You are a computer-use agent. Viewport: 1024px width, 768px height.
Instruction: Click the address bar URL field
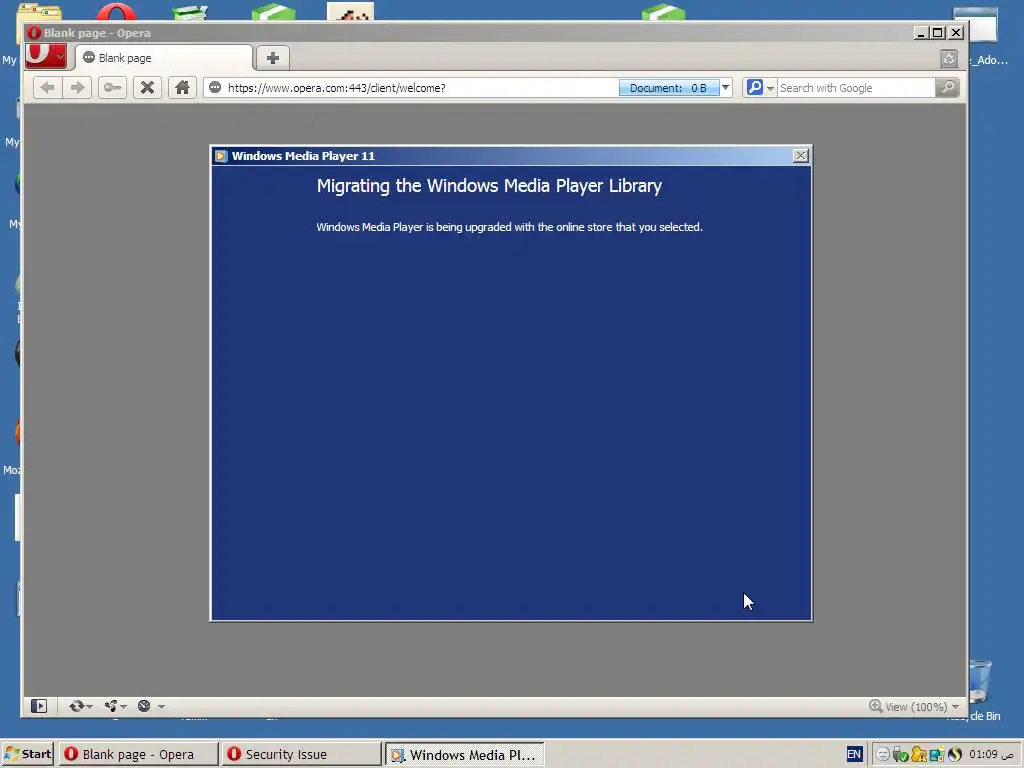tap(421, 88)
